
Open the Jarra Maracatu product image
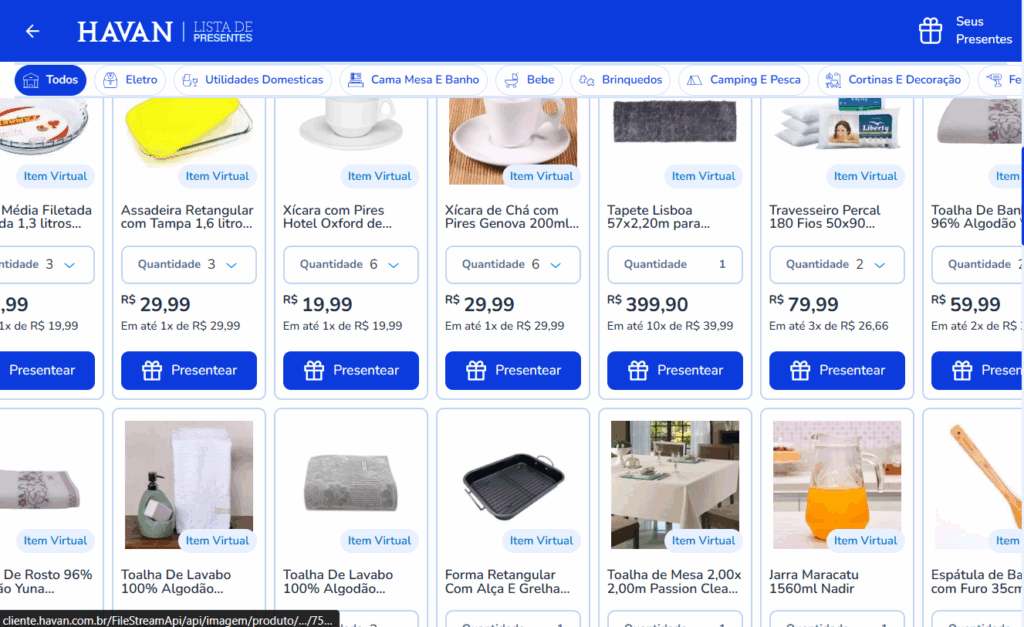[x=837, y=485]
